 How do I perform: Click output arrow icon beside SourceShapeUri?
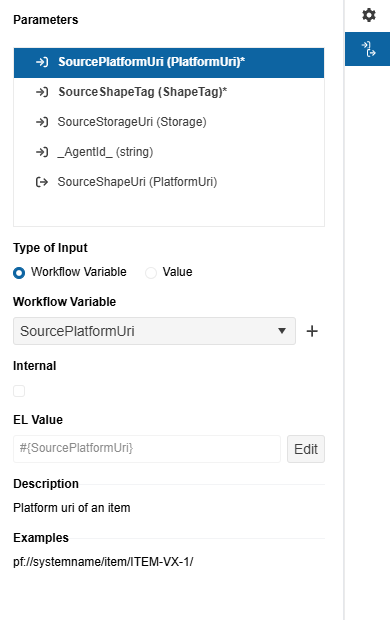(42, 182)
